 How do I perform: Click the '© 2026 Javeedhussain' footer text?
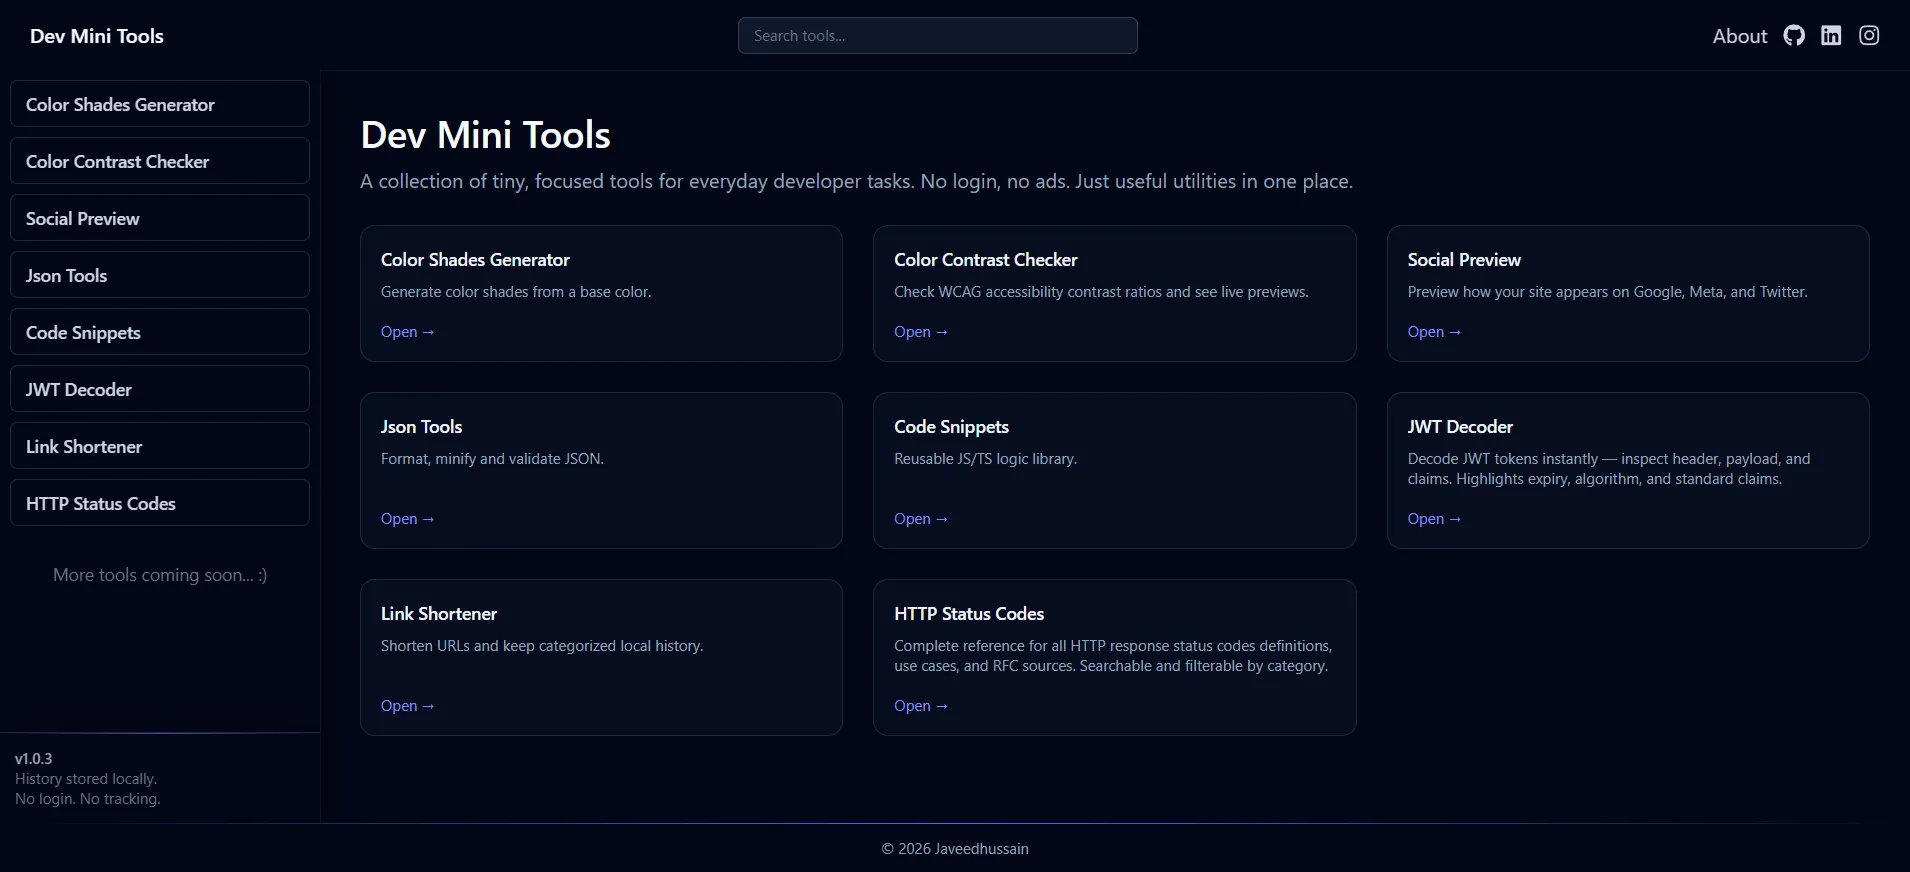coord(955,849)
